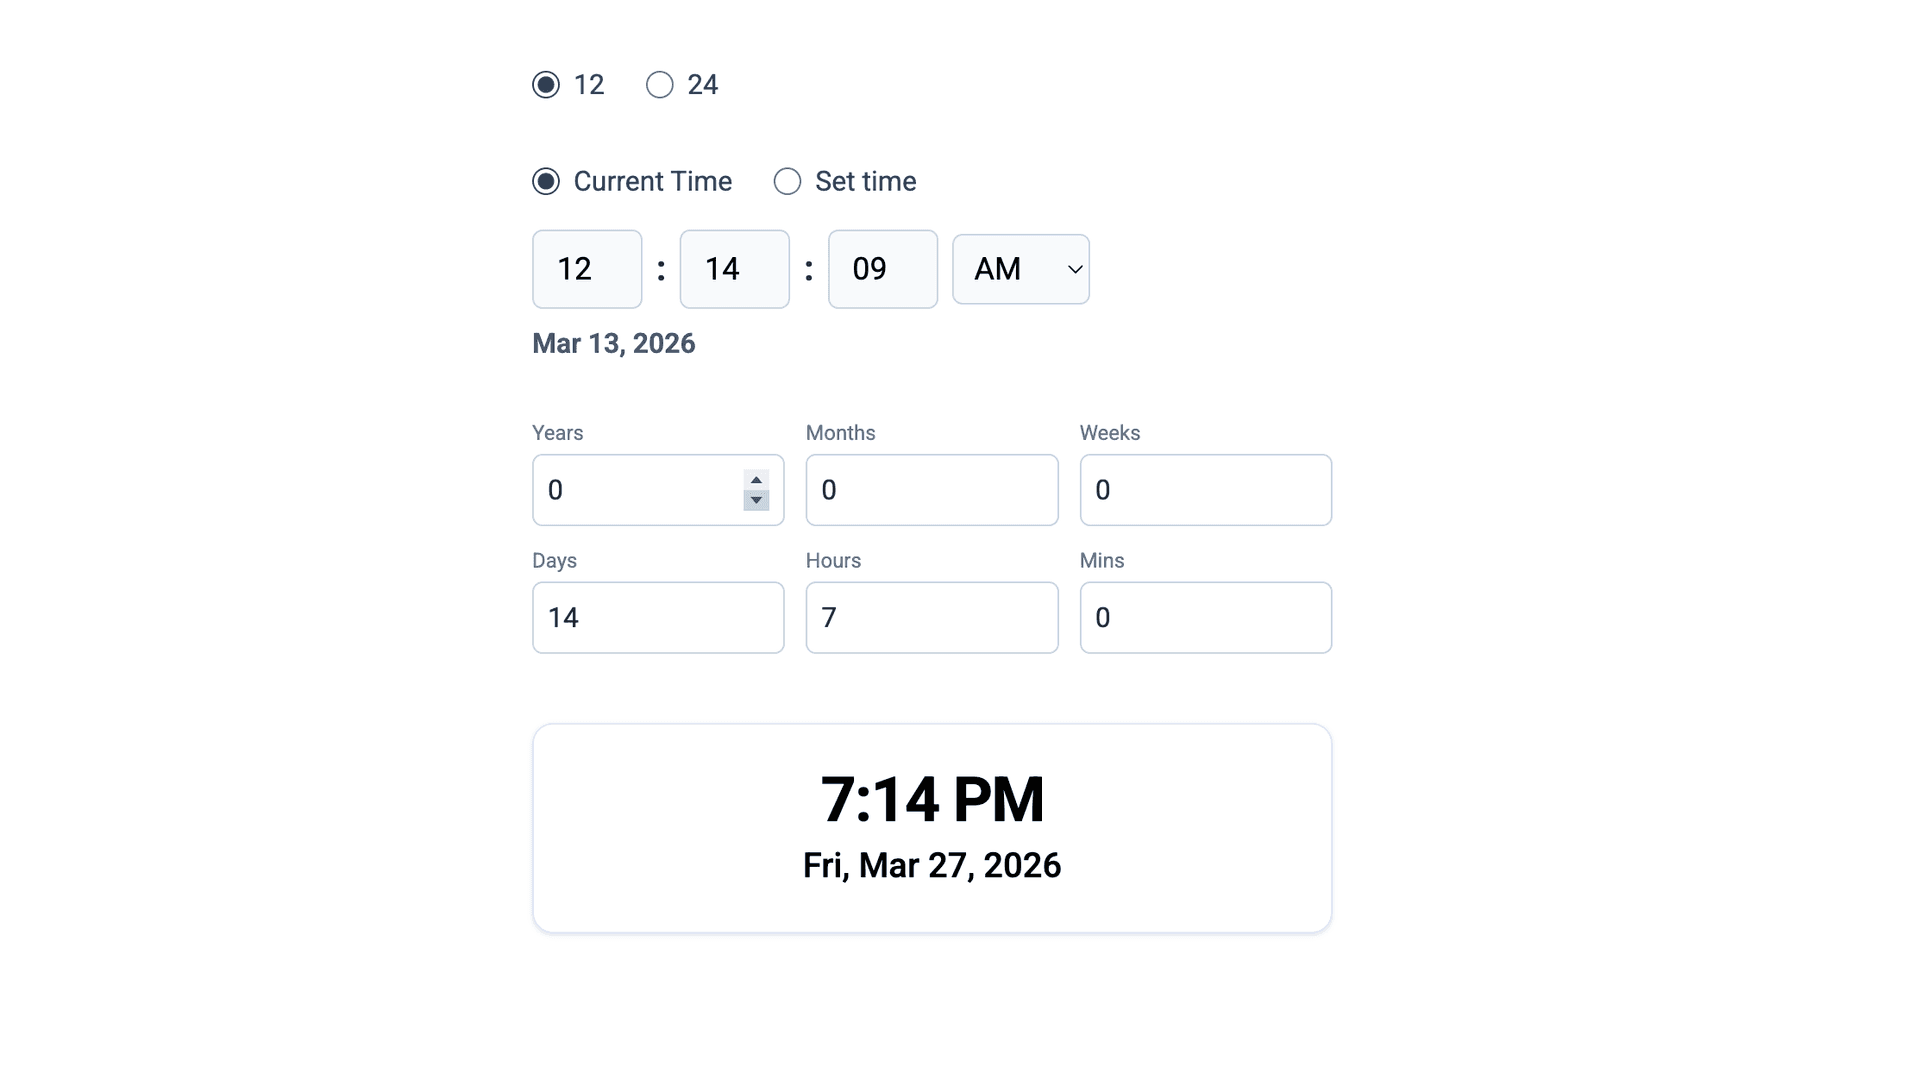Screen dimensions: 1920x1068
Task: Click the Mins input field
Action: [1205, 617]
